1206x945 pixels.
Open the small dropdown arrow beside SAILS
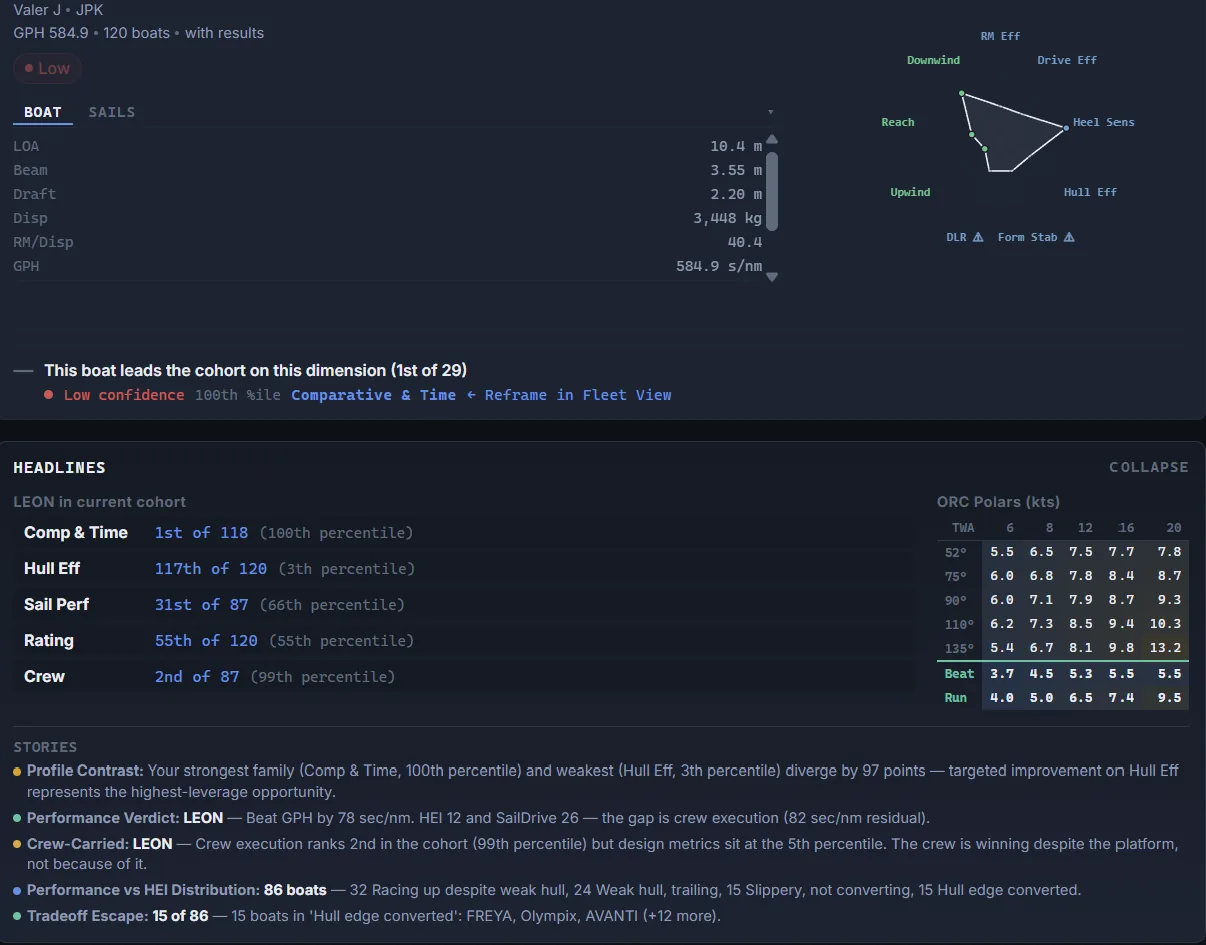click(x=770, y=112)
